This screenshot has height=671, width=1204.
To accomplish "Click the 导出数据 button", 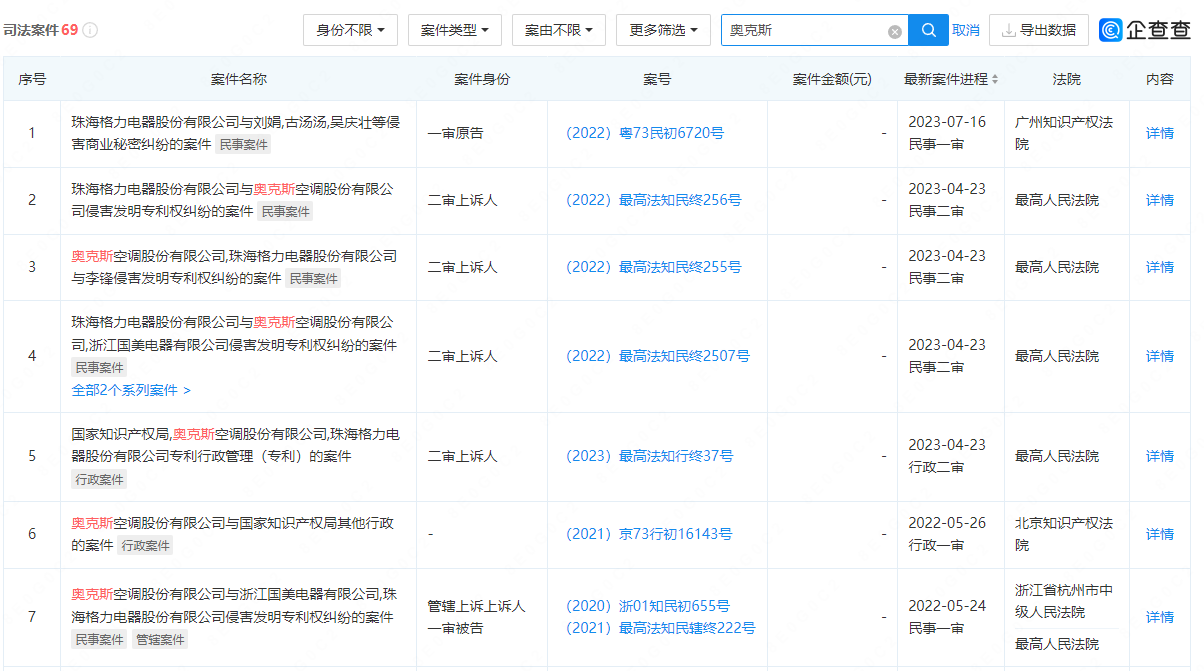I will 1038,30.
